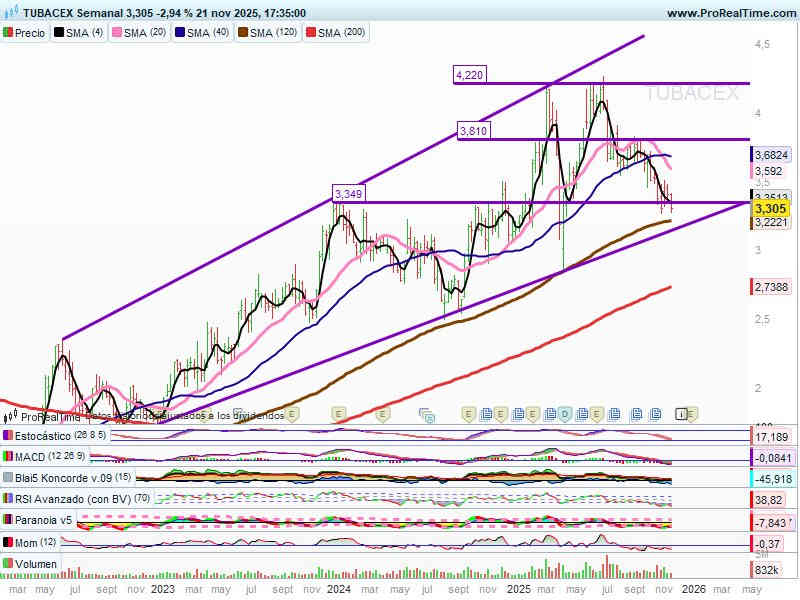Screen dimensions: 800x600
Task: Toggle the SMA (4) moving average legend
Action: [x=79, y=33]
